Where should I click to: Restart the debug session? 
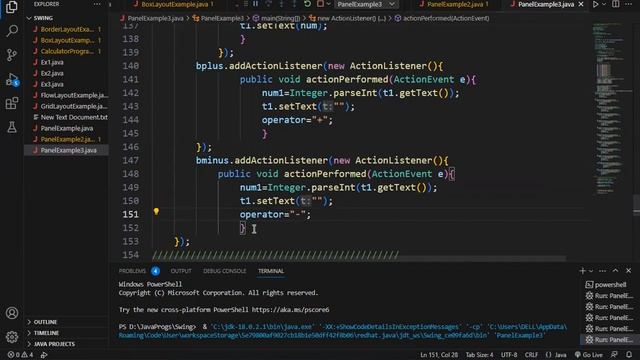(x=307, y=4)
